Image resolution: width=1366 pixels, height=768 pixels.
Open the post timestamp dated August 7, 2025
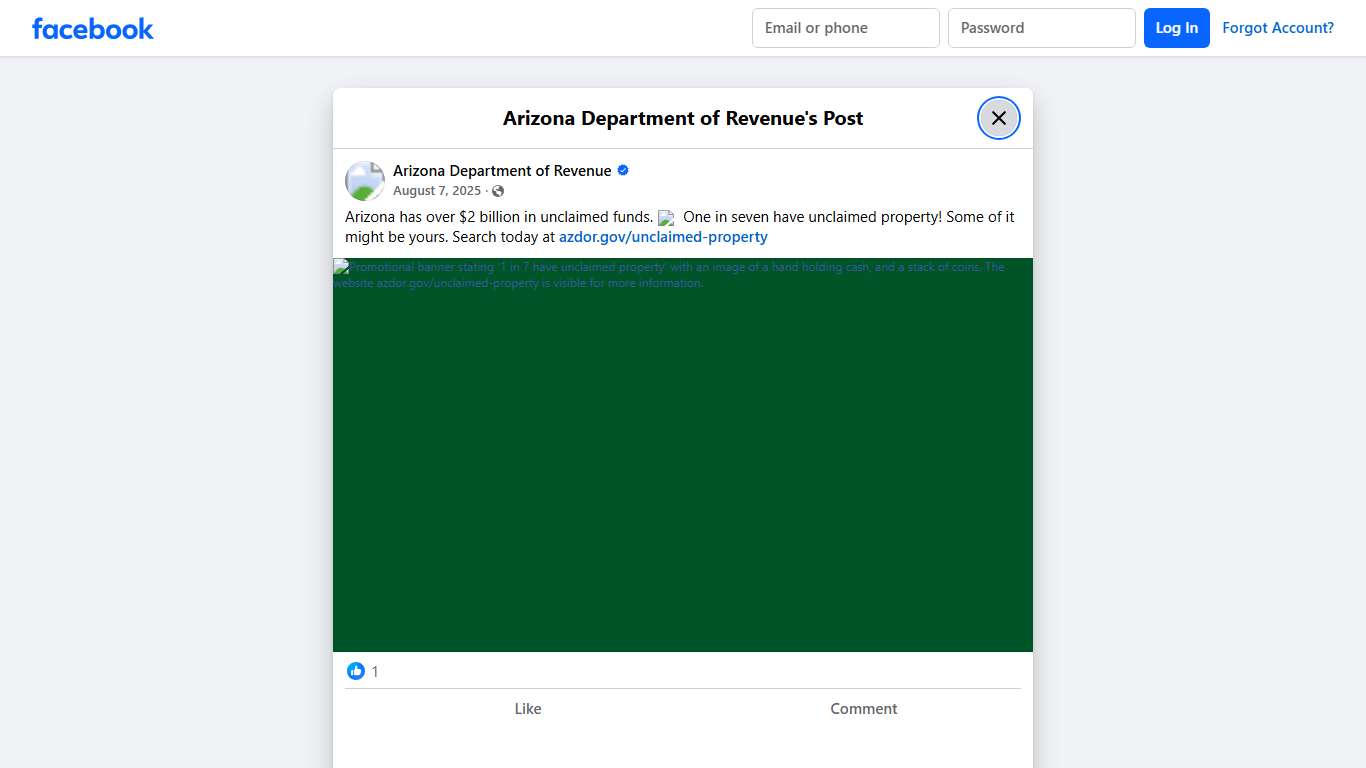coord(437,190)
